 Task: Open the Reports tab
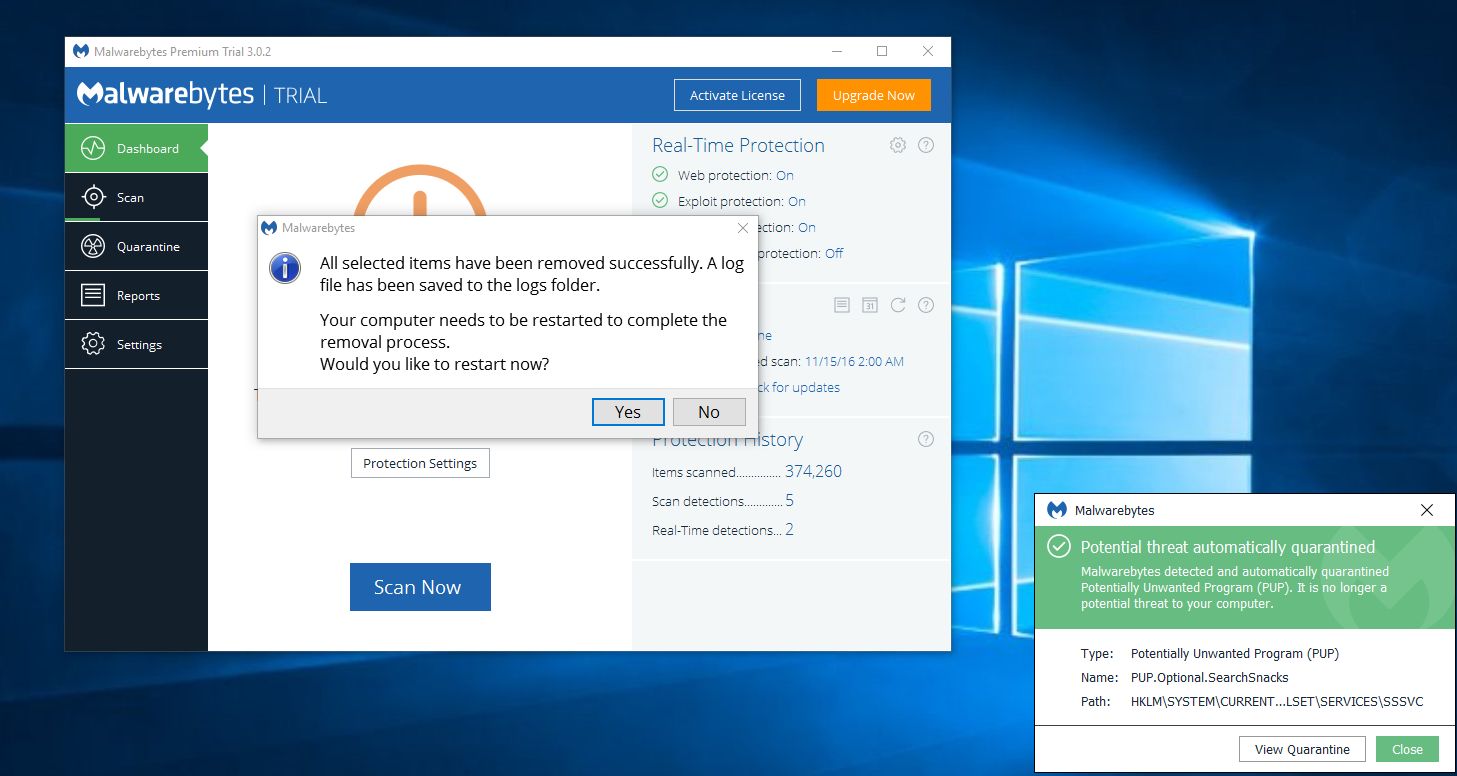[136, 295]
